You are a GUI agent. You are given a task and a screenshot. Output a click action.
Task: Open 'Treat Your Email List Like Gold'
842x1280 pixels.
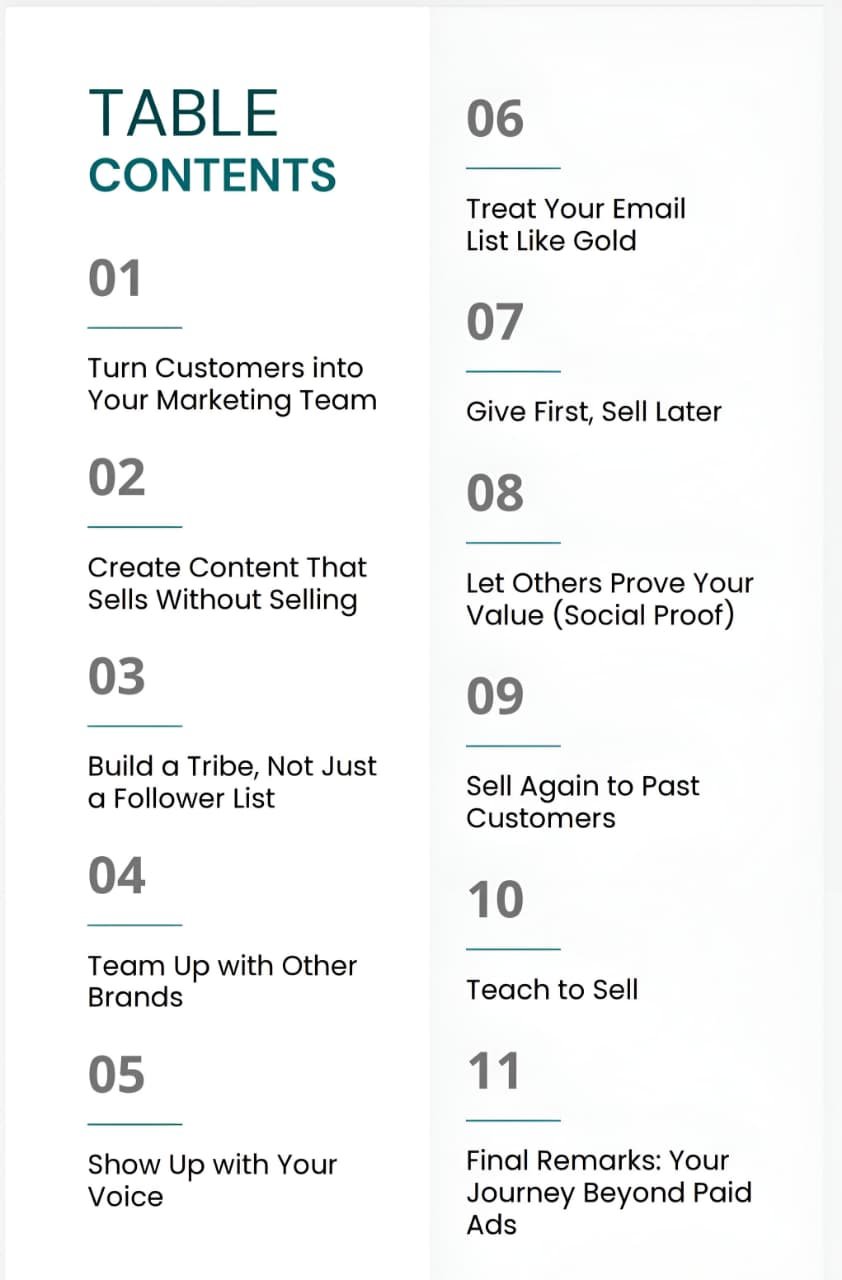[x=576, y=224]
